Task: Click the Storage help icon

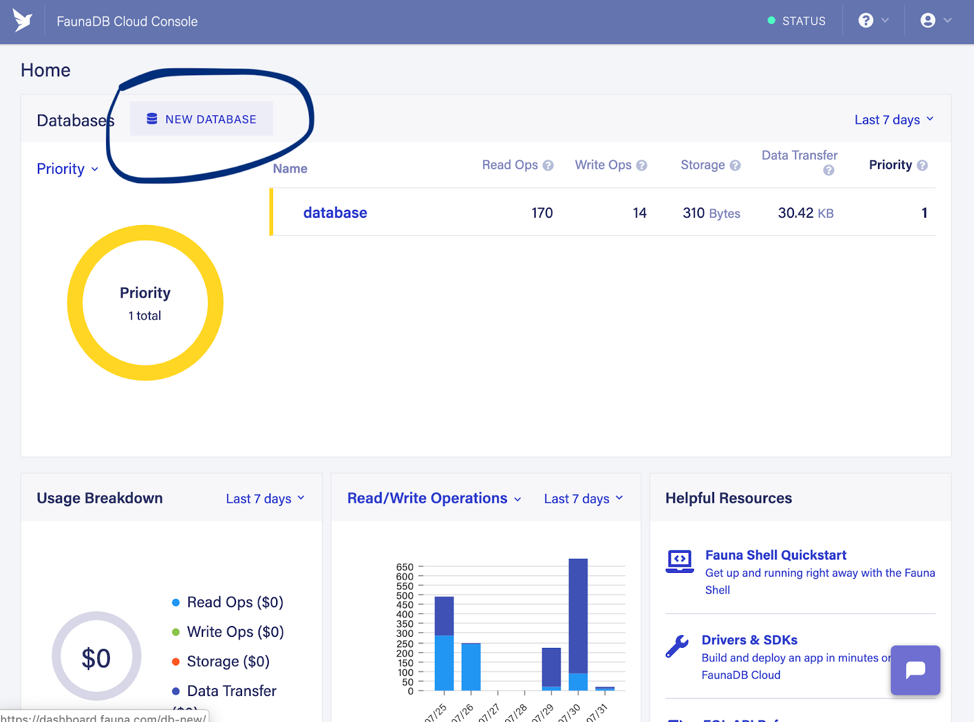Action: (735, 165)
